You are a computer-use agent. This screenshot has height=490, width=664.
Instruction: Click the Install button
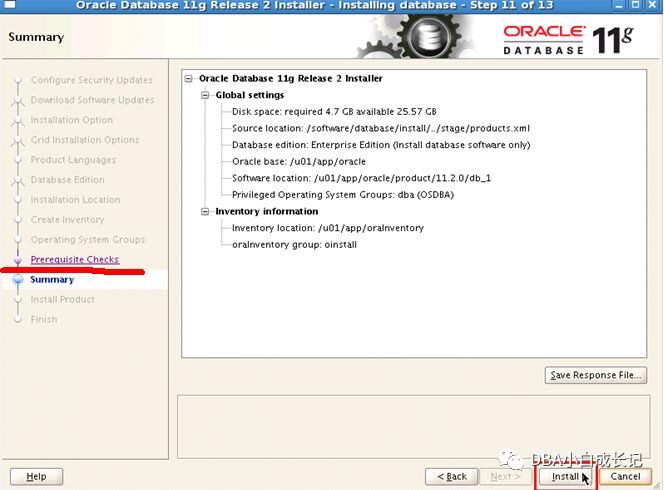pos(565,476)
